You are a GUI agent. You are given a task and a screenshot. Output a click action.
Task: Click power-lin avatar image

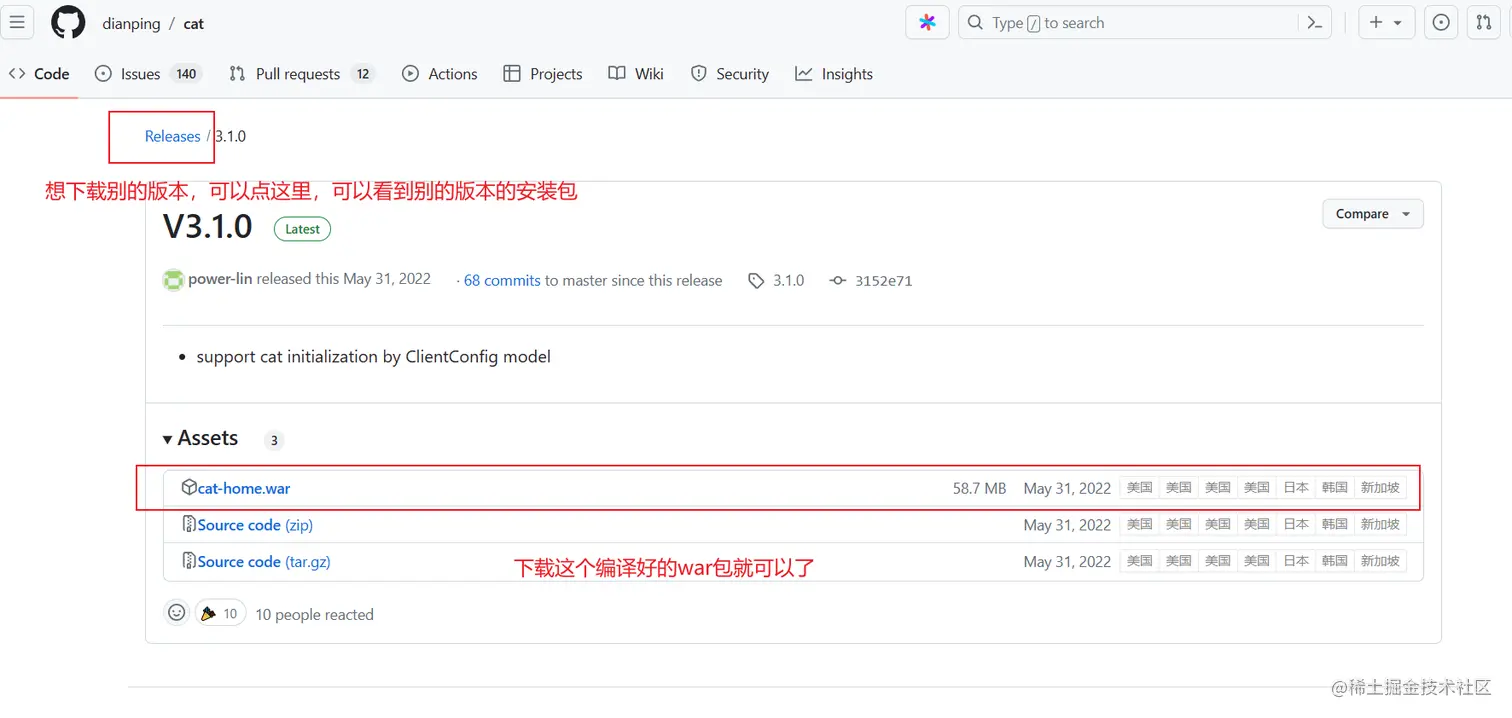click(174, 280)
